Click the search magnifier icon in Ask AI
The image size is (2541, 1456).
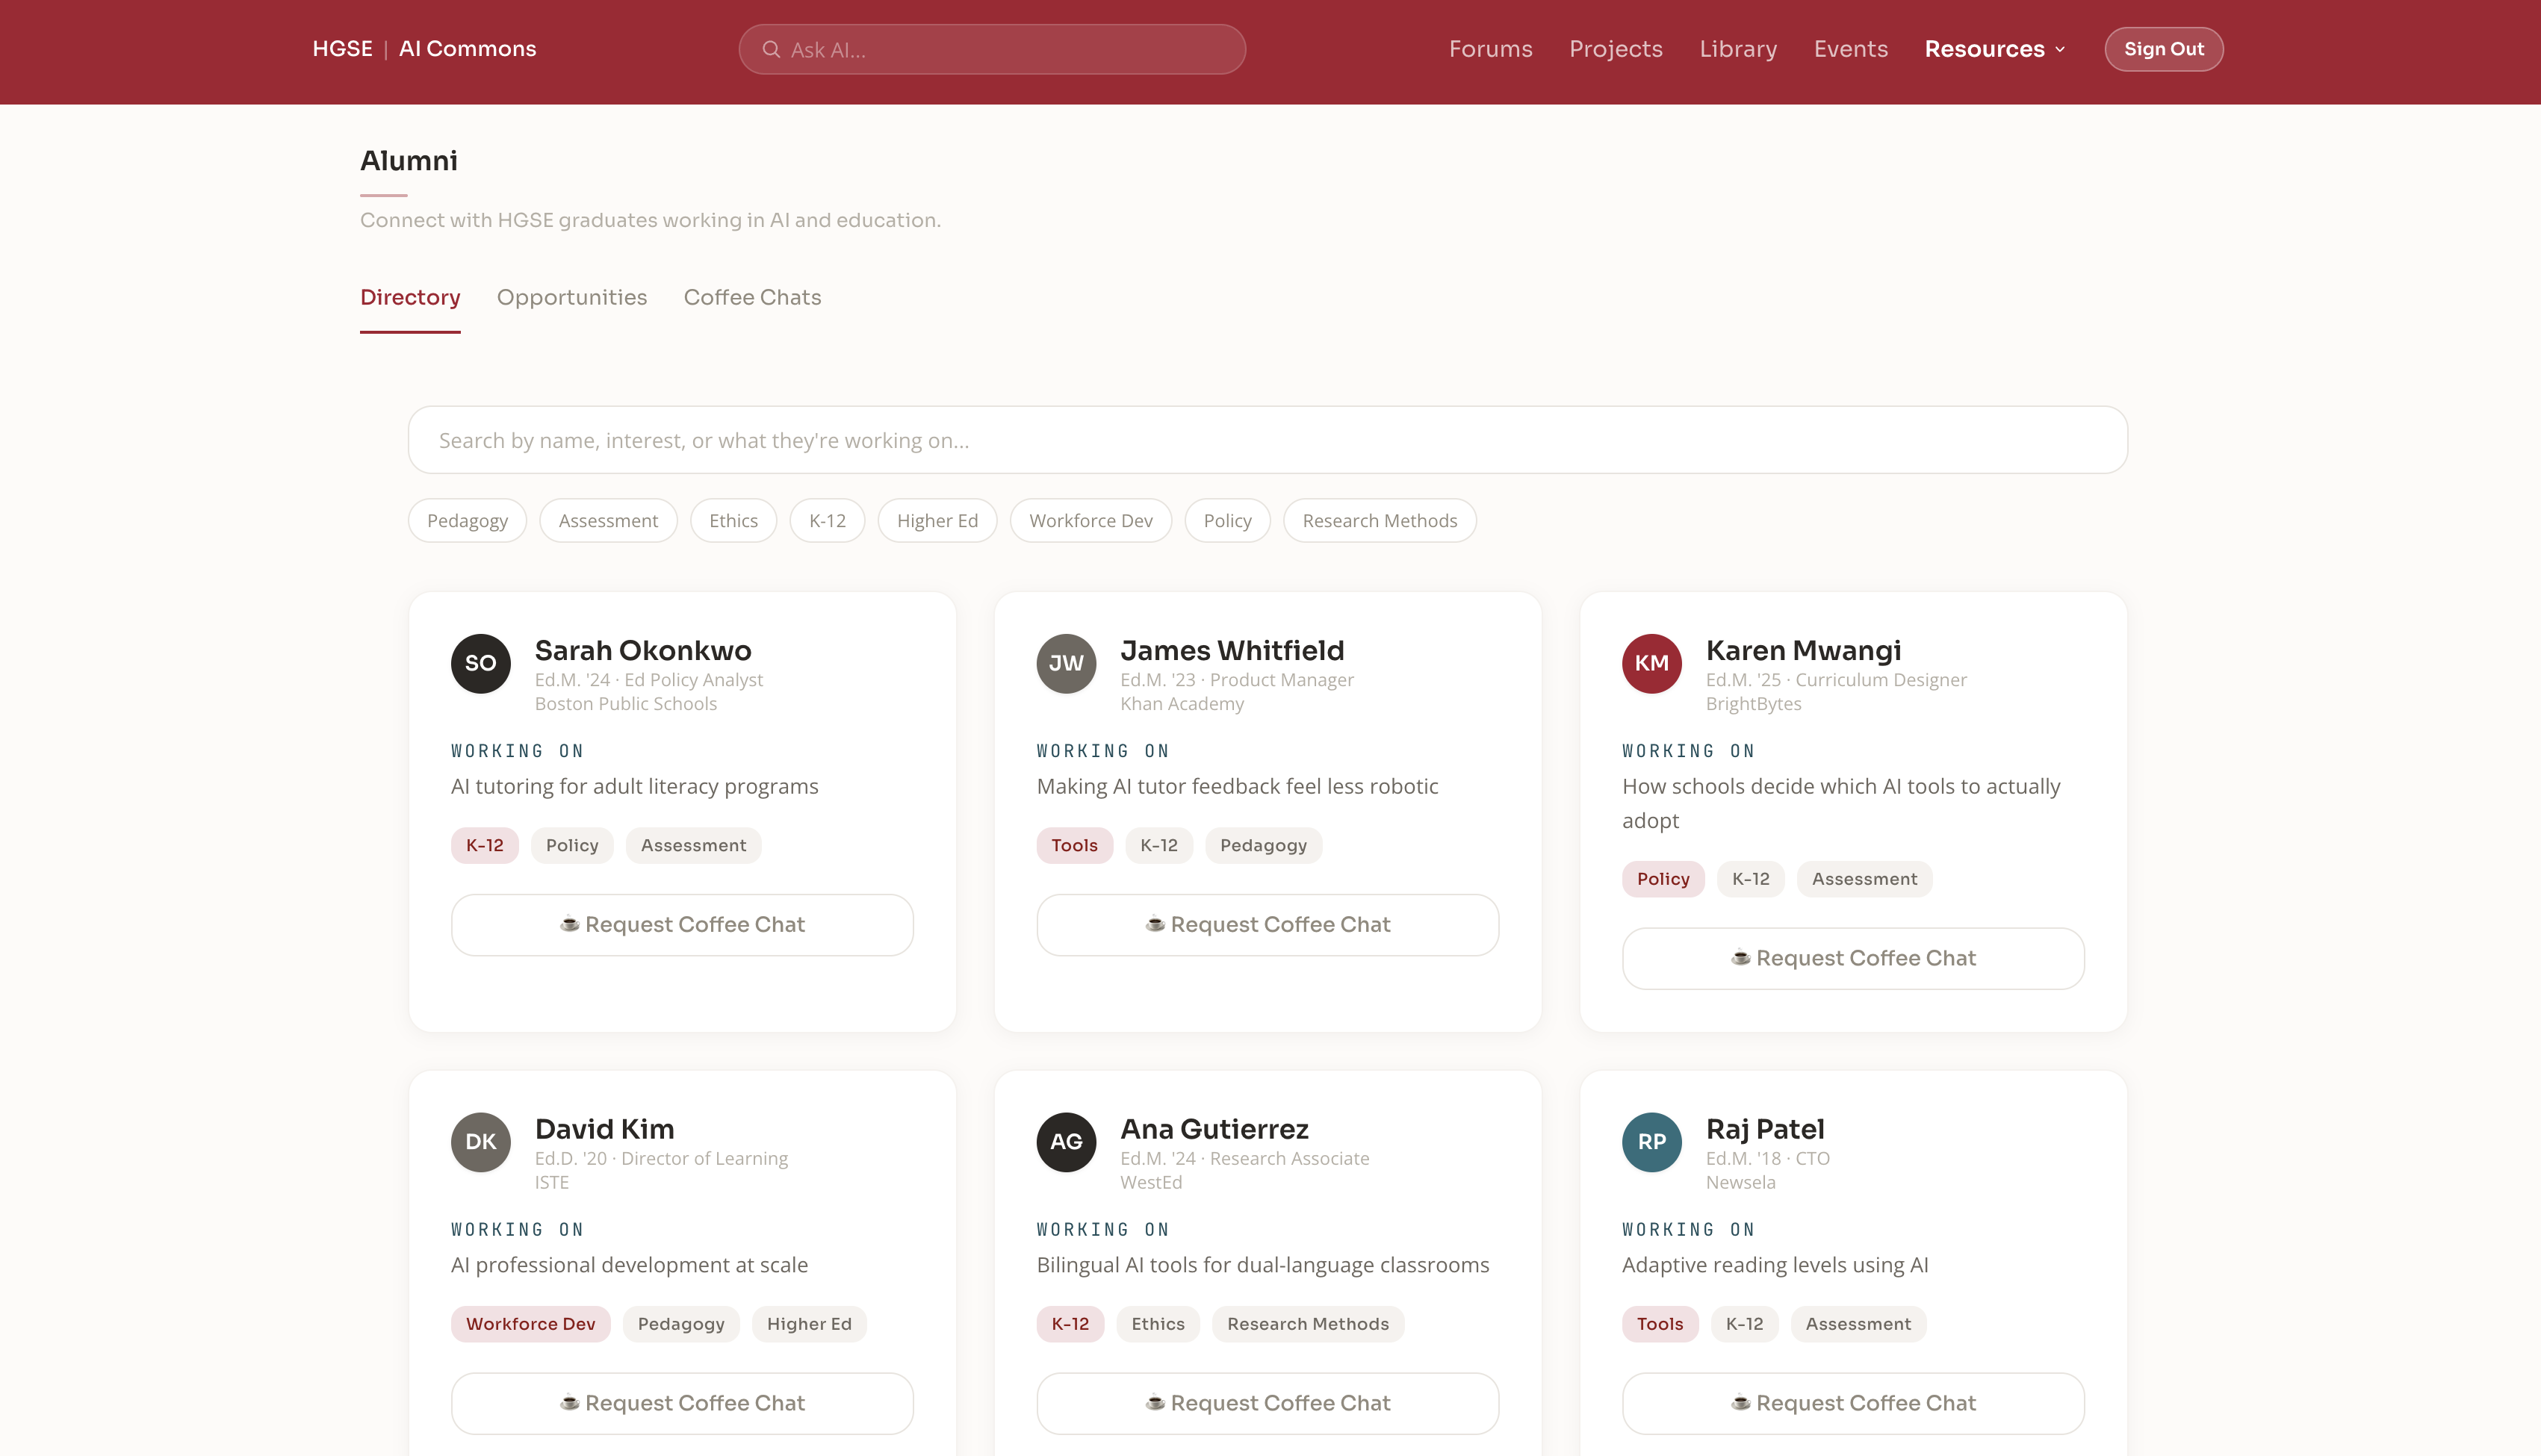click(x=771, y=49)
